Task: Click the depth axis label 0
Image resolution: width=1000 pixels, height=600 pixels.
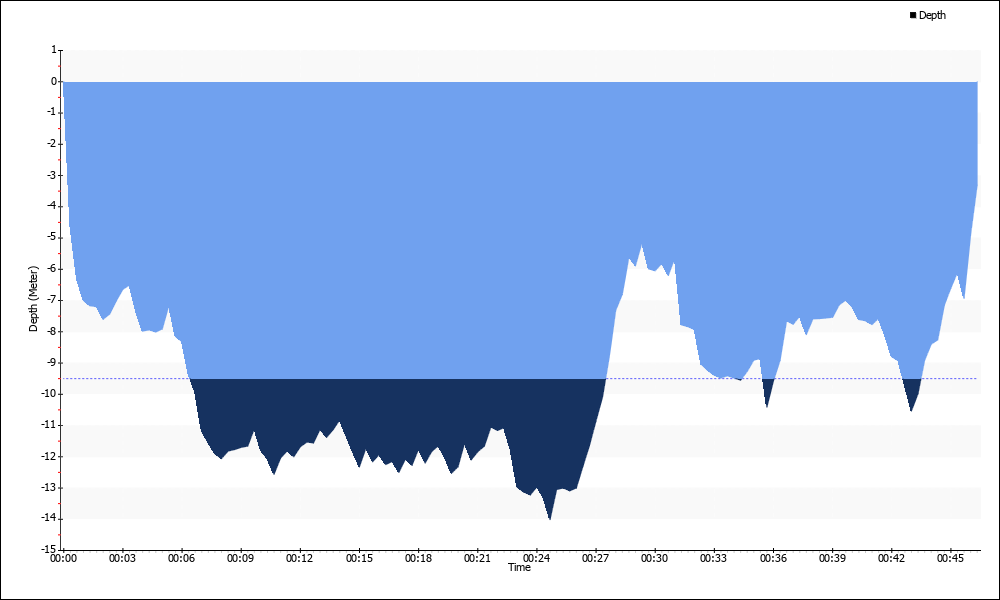Action: (x=54, y=81)
